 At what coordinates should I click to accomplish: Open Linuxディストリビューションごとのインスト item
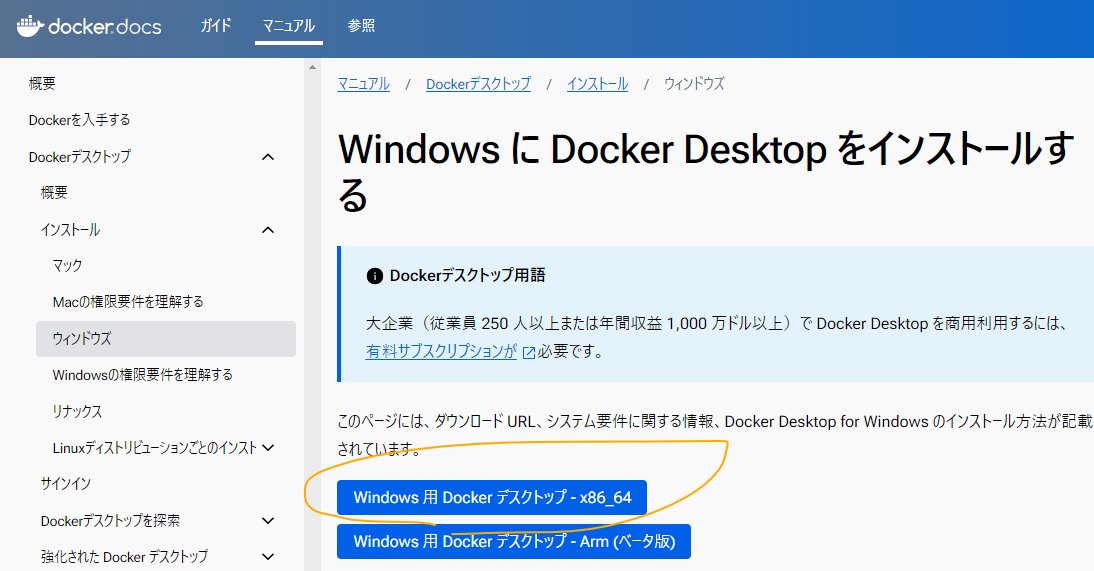click(x=155, y=448)
